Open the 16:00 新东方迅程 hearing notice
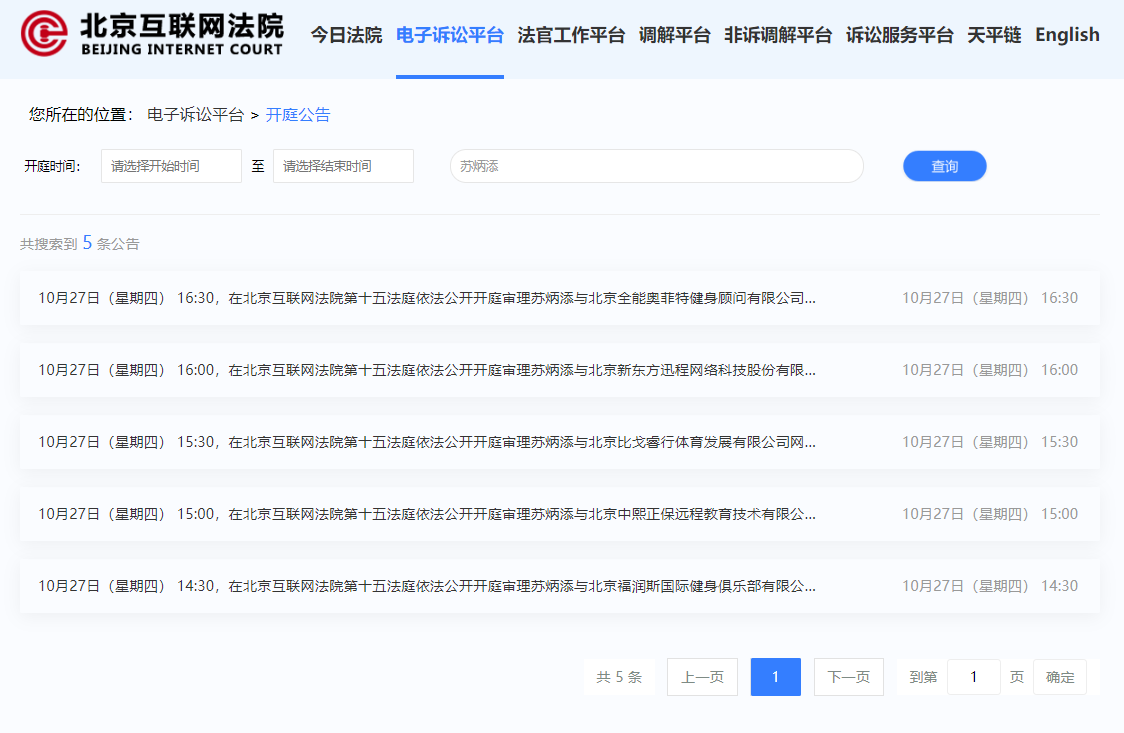 coord(427,370)
